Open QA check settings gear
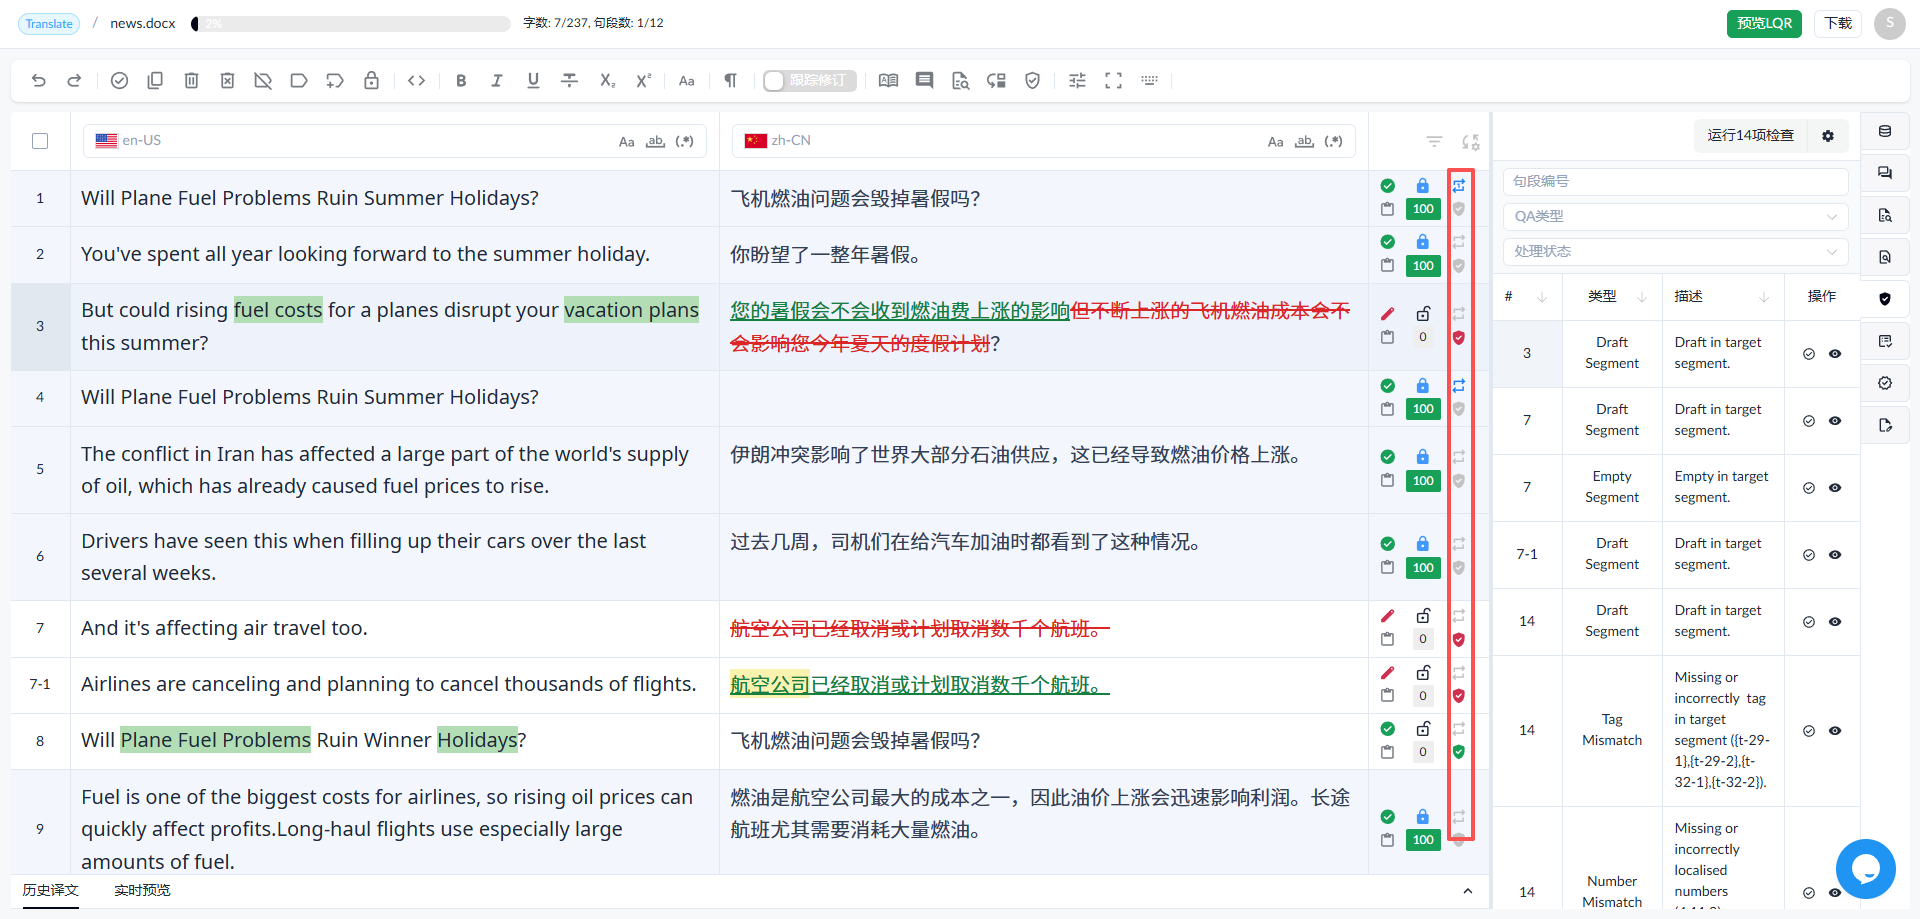 click(x=1828, y=136)
